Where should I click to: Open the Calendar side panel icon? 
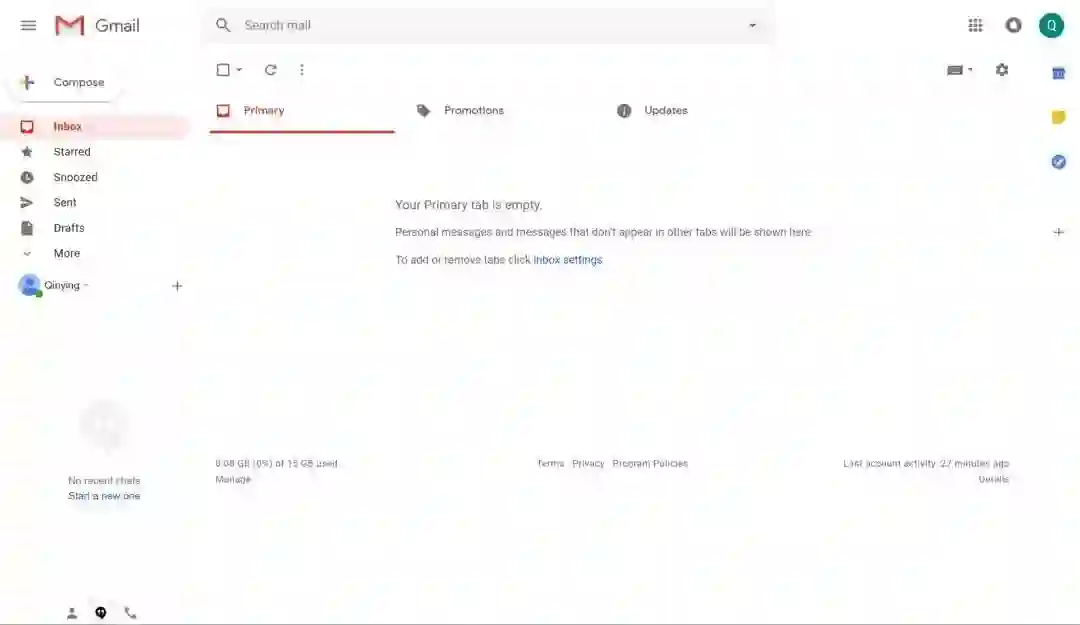(1059, 73)
